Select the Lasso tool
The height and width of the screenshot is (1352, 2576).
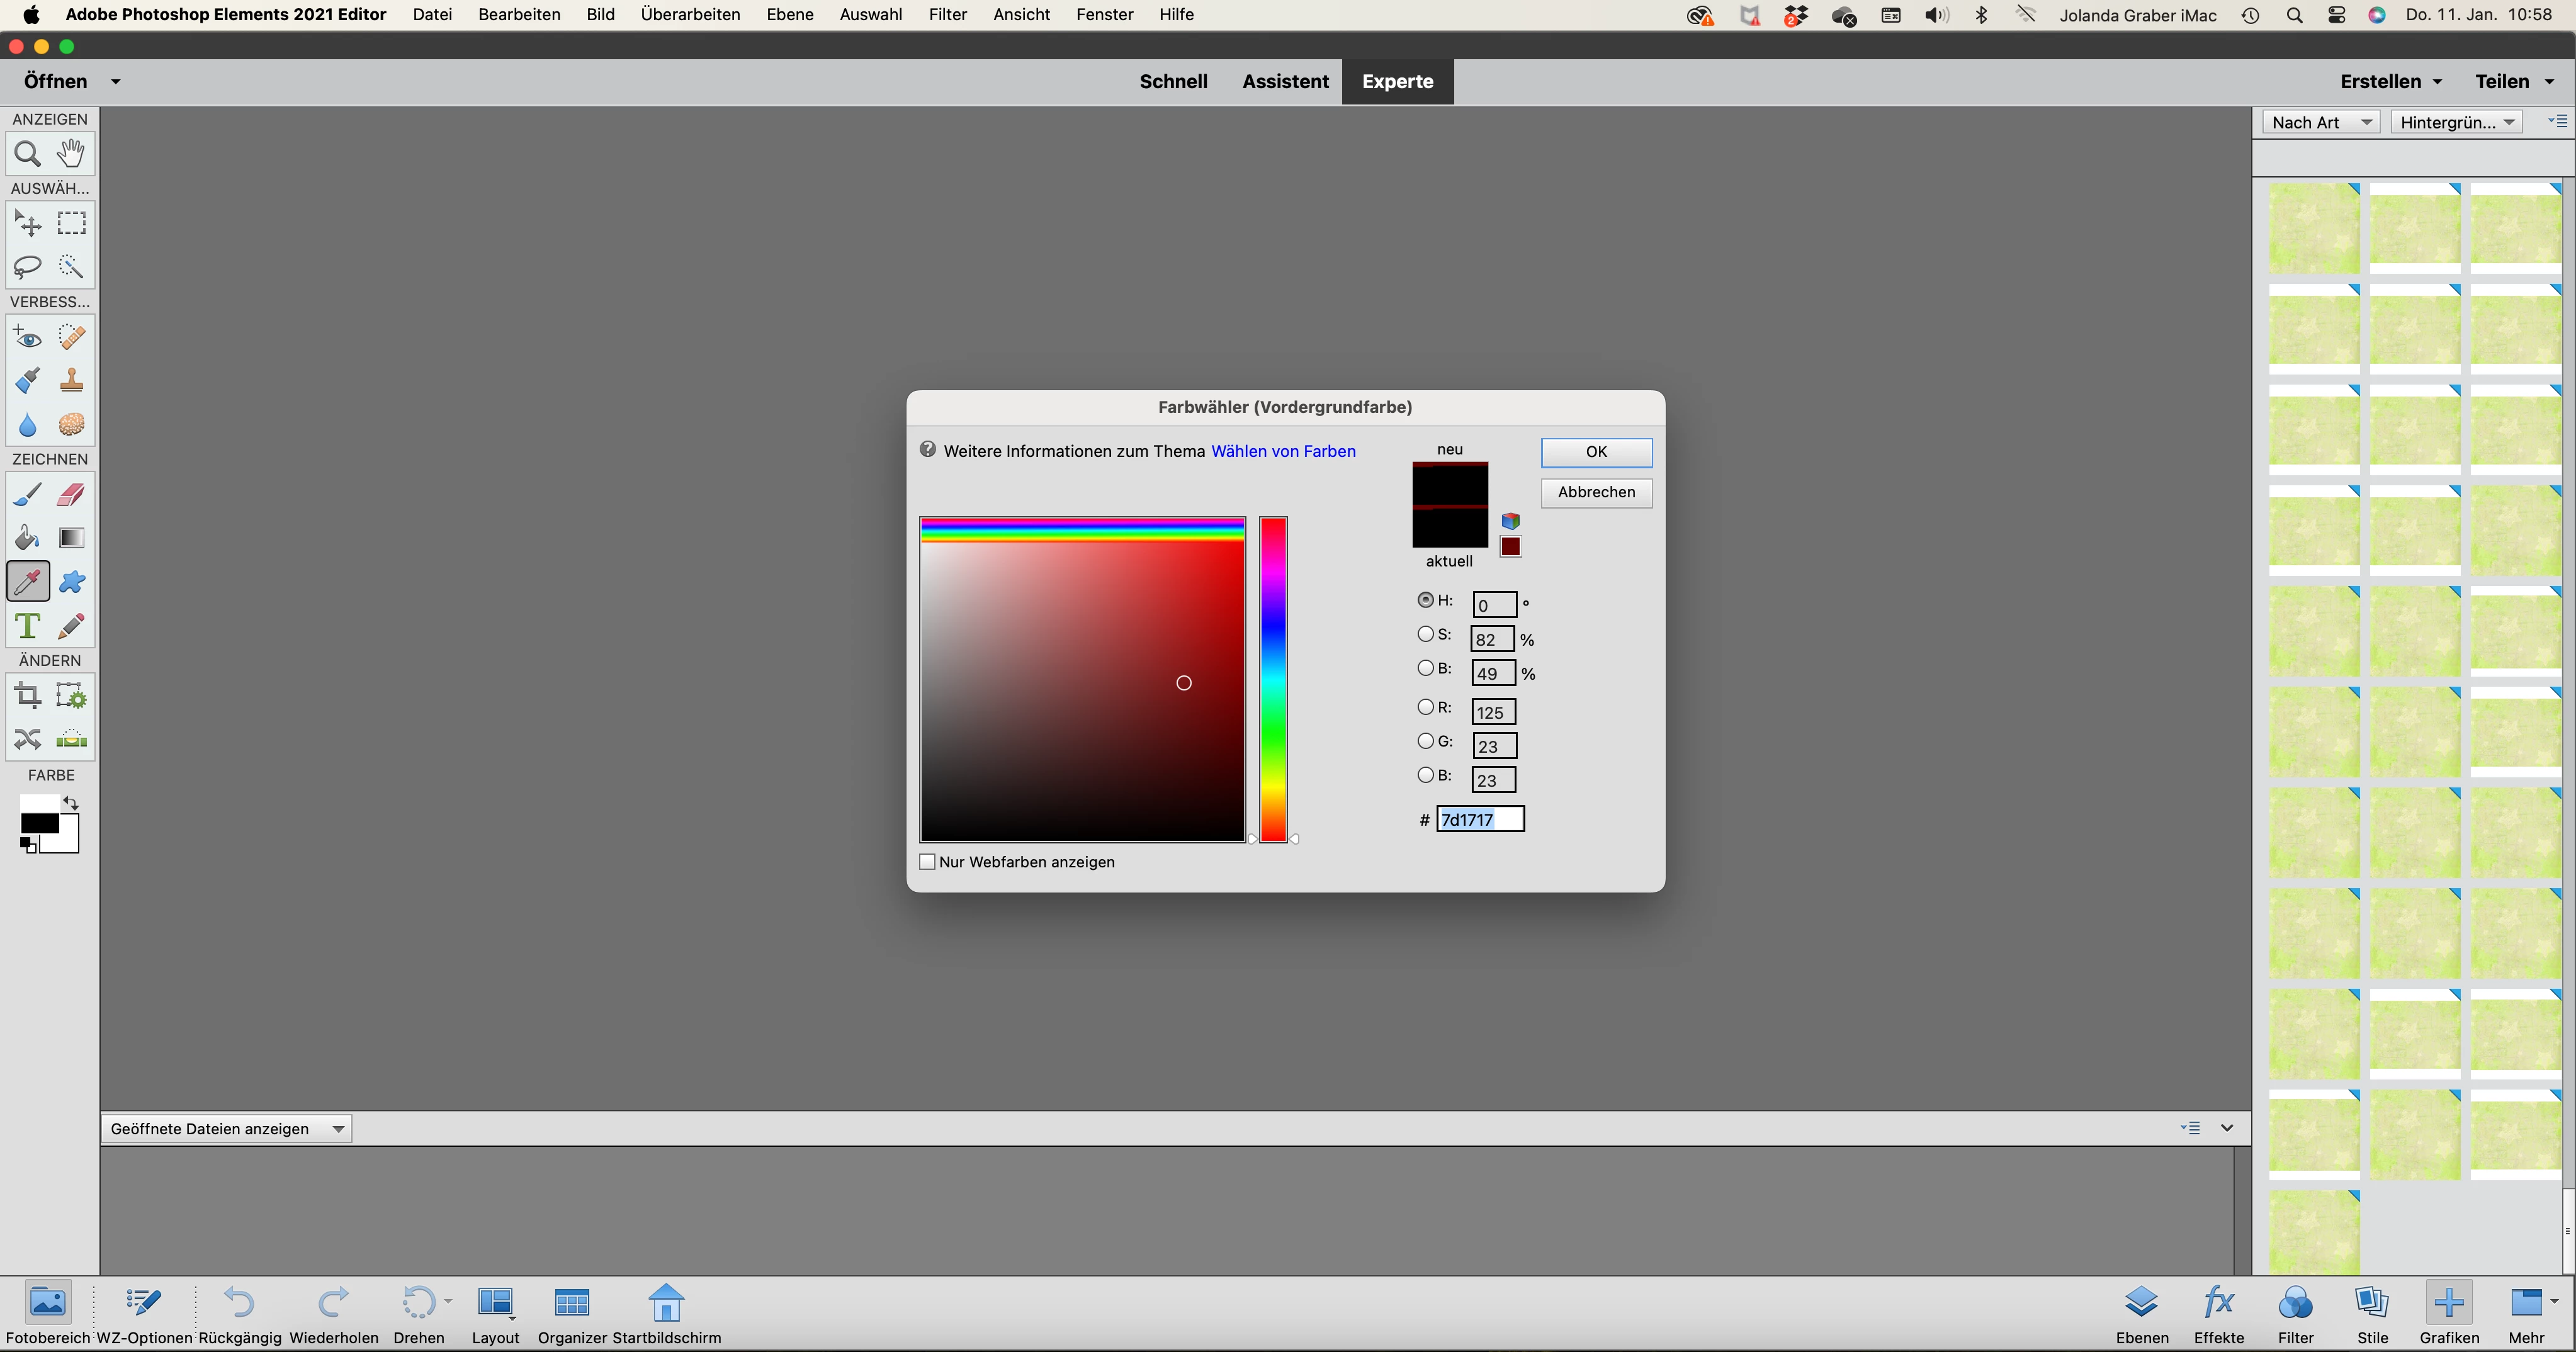[27, 266]
